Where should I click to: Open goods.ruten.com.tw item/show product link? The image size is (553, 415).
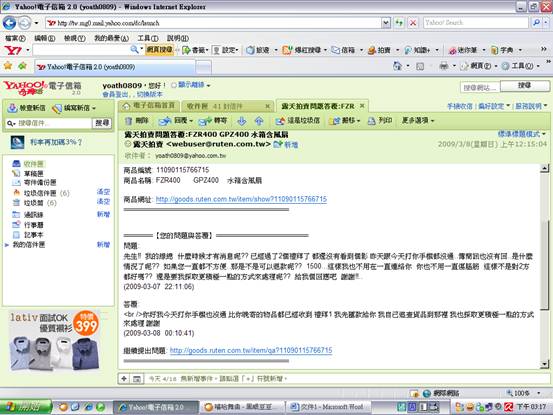241,199
